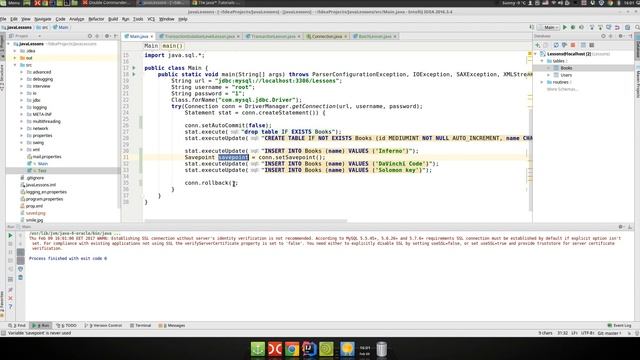The width and height of the screenshot is (640, 360).
Task: Hide the Database panel
Action: click(x=630, y=36)
